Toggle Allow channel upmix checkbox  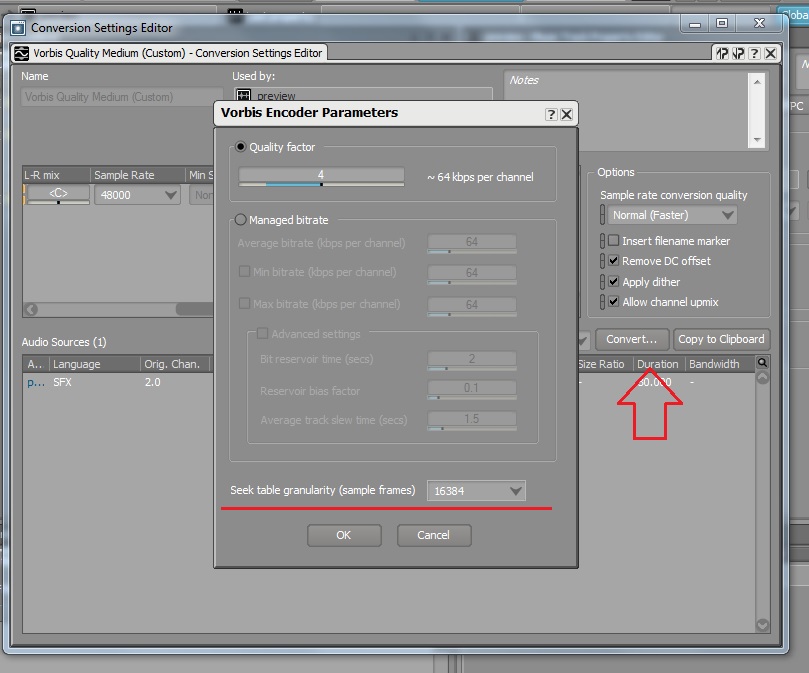tap(613, 301)
